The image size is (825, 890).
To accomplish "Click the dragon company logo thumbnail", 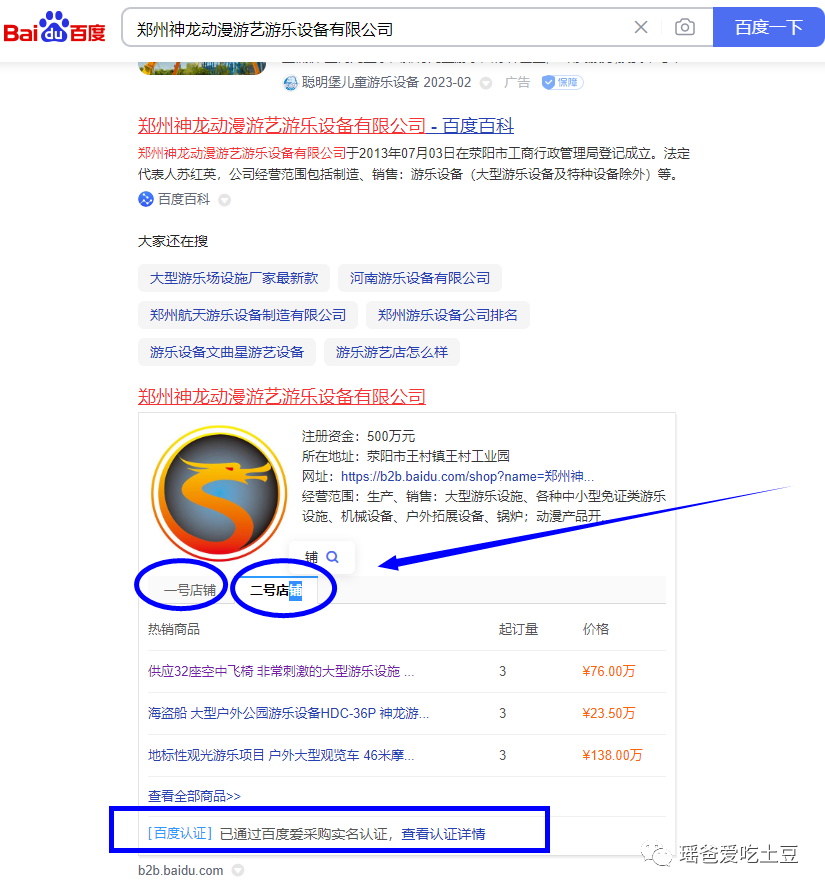I will coord(219,492).
